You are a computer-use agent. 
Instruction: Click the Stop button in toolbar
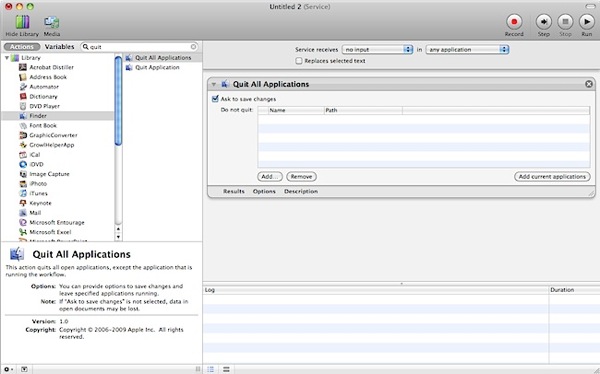(565, 22)
